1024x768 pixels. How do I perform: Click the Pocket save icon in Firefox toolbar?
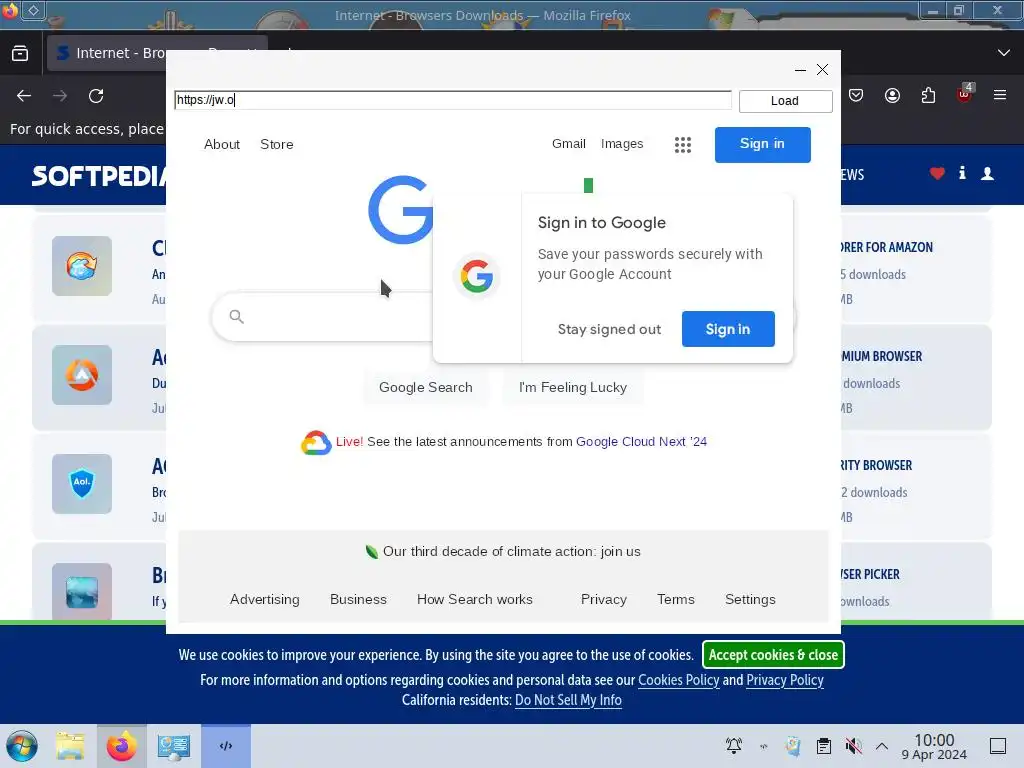(856, 96)
